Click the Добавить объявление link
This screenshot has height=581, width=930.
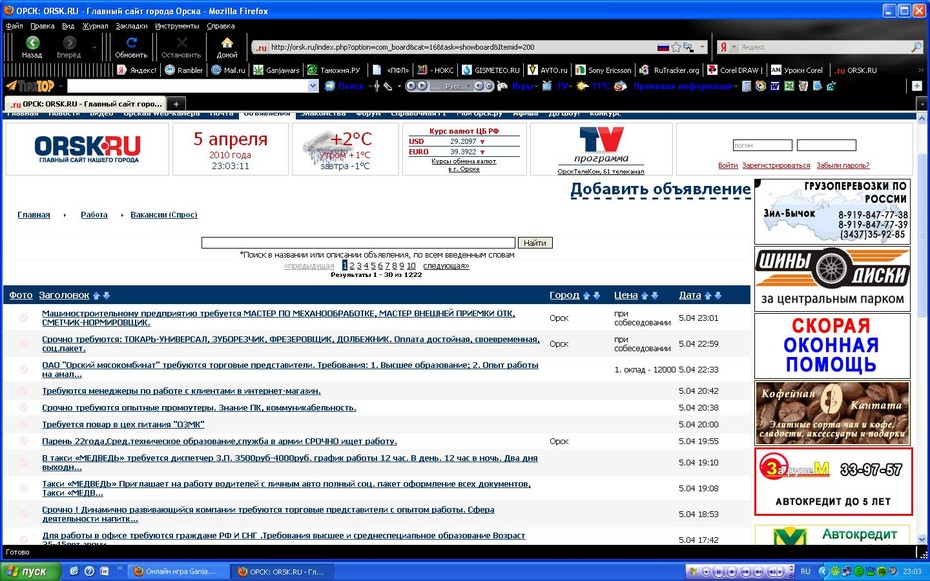pos(661,190)
